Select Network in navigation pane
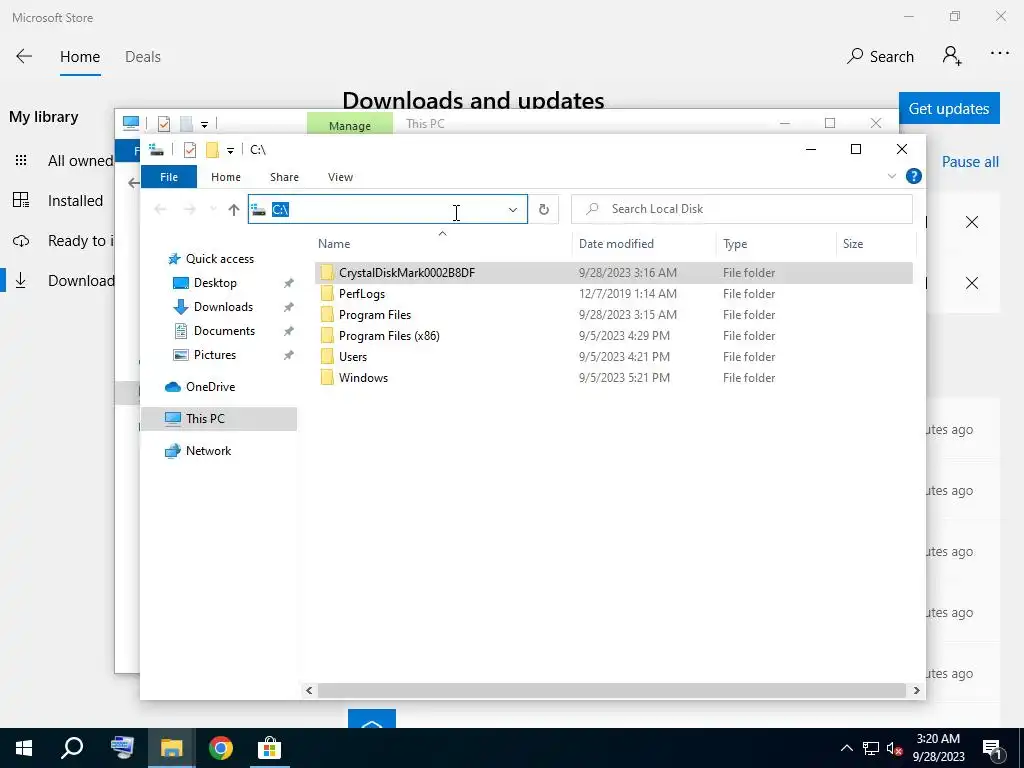 [x=208, y=451]
